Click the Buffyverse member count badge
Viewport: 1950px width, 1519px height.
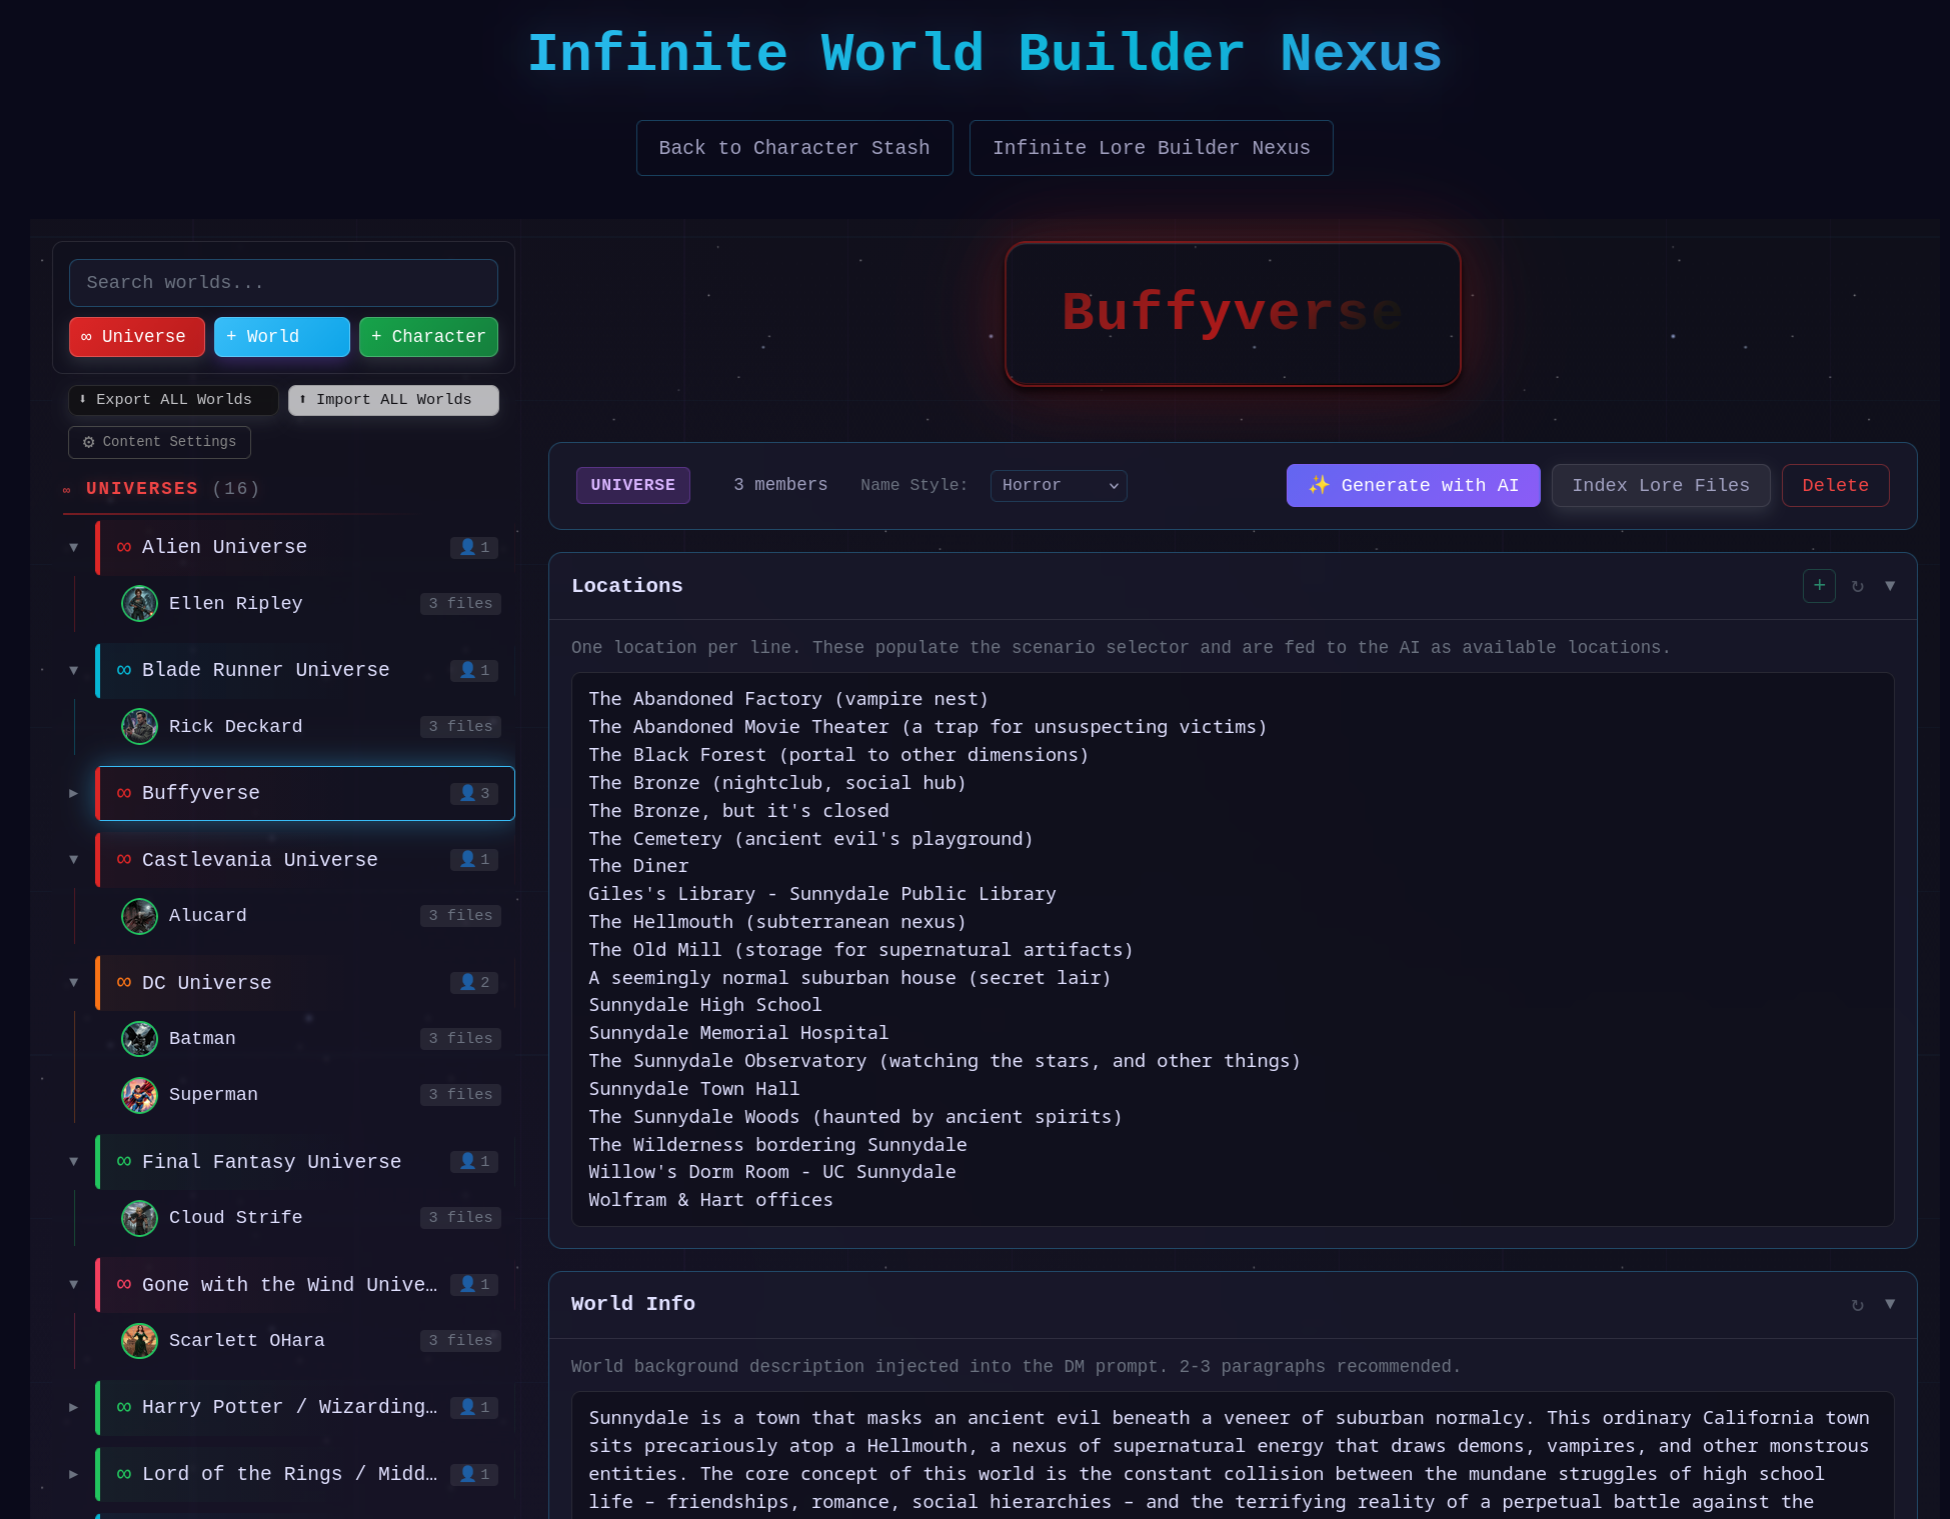pos(474,793)
